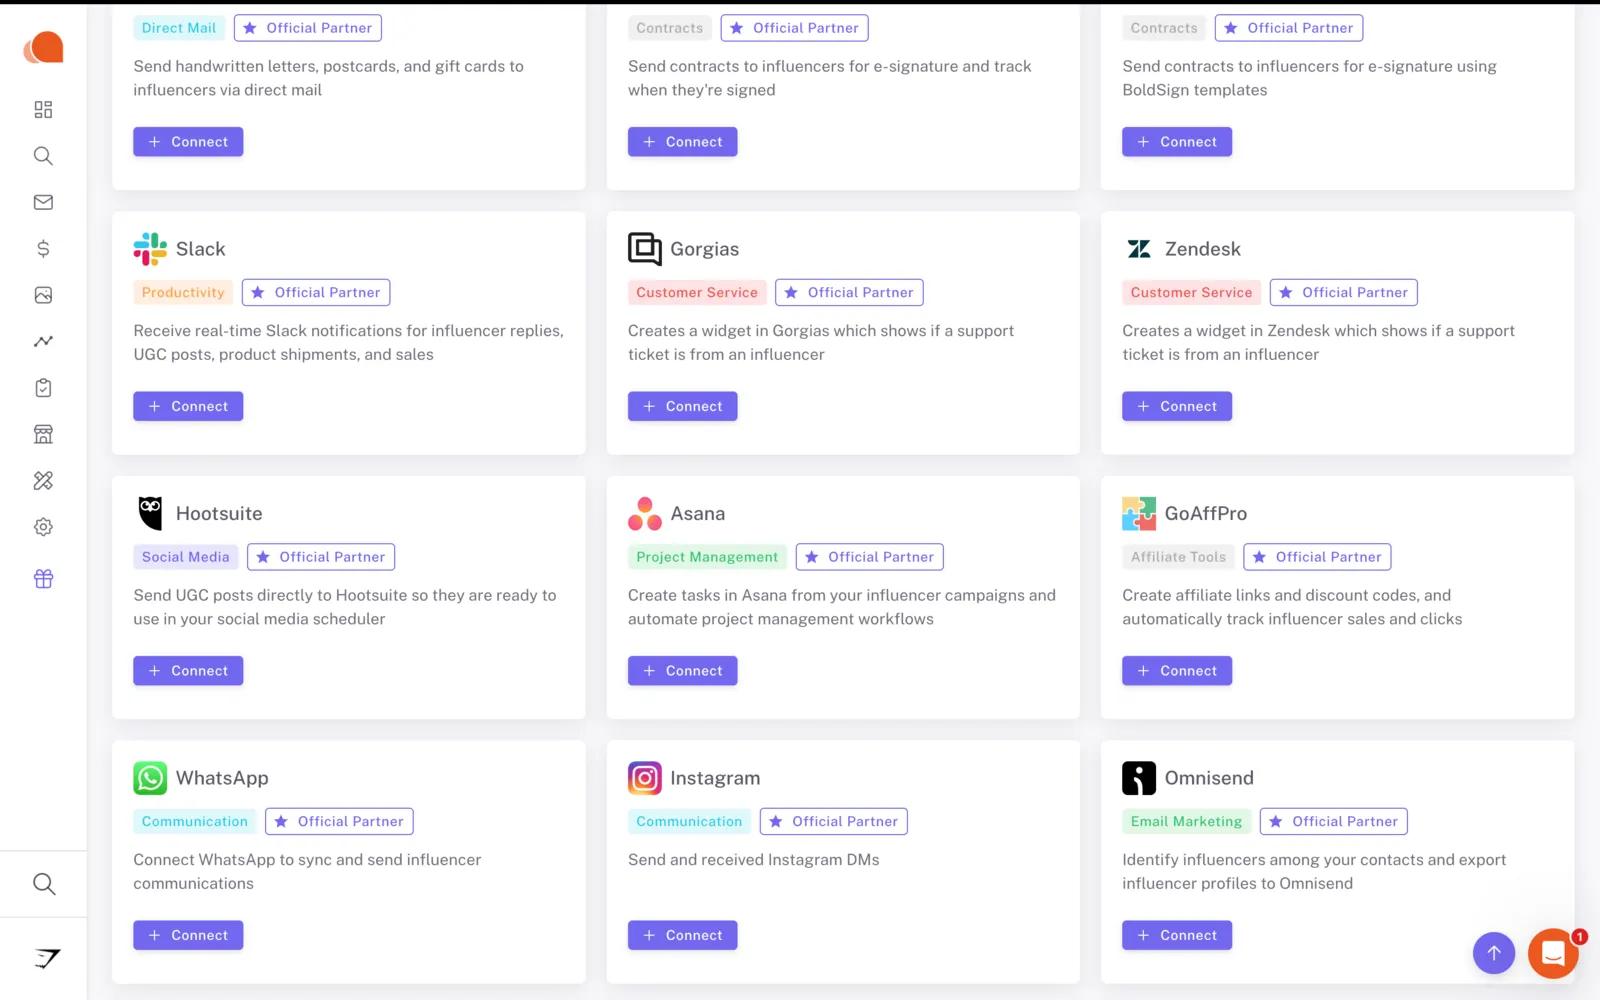The height and width of the screenshot is (1000, 1600).
Task: Click the scroll-to-top arrow button
Action: coord(1494,953)
